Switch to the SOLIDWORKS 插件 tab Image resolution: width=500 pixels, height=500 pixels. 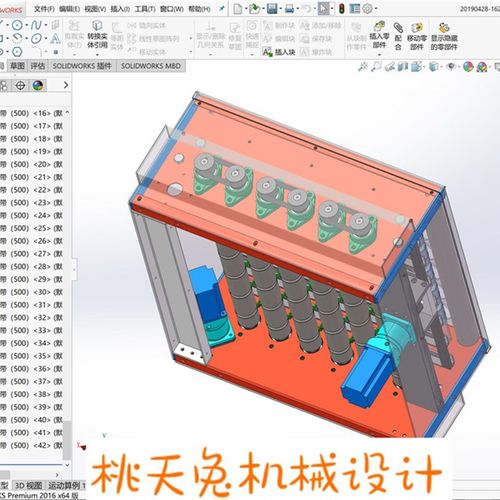[82, 66]
